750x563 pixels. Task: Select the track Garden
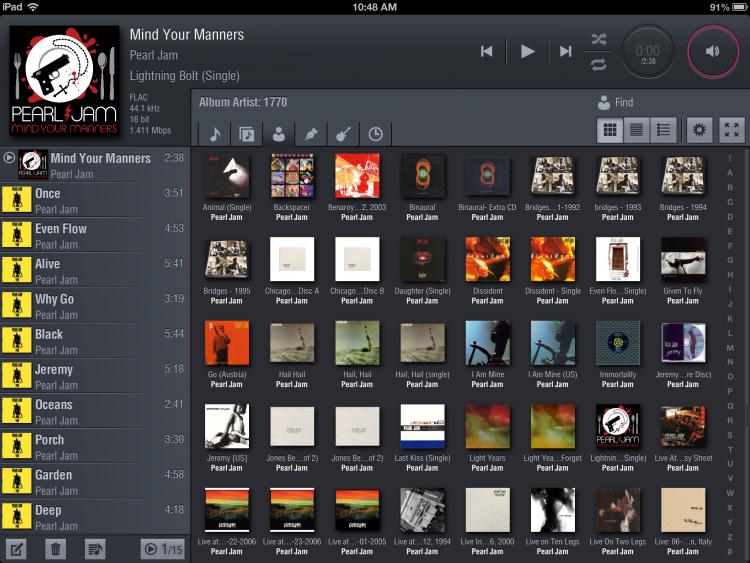[x=95, y=482]
